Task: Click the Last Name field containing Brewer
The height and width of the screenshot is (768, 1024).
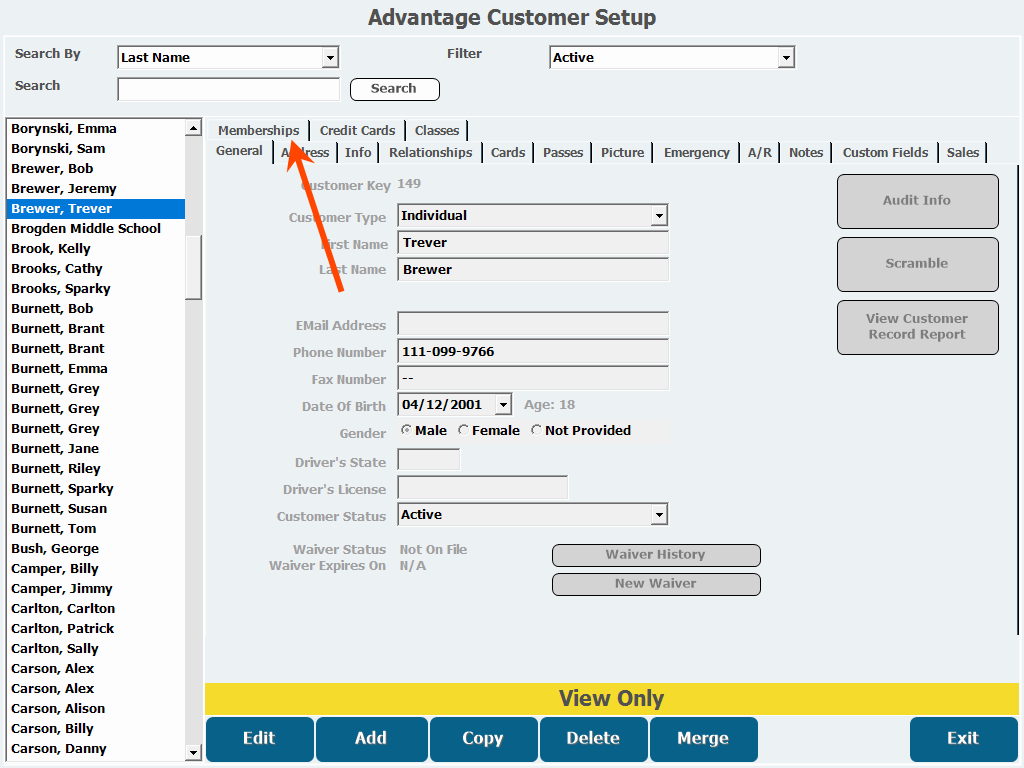Action: click(533, 270)
